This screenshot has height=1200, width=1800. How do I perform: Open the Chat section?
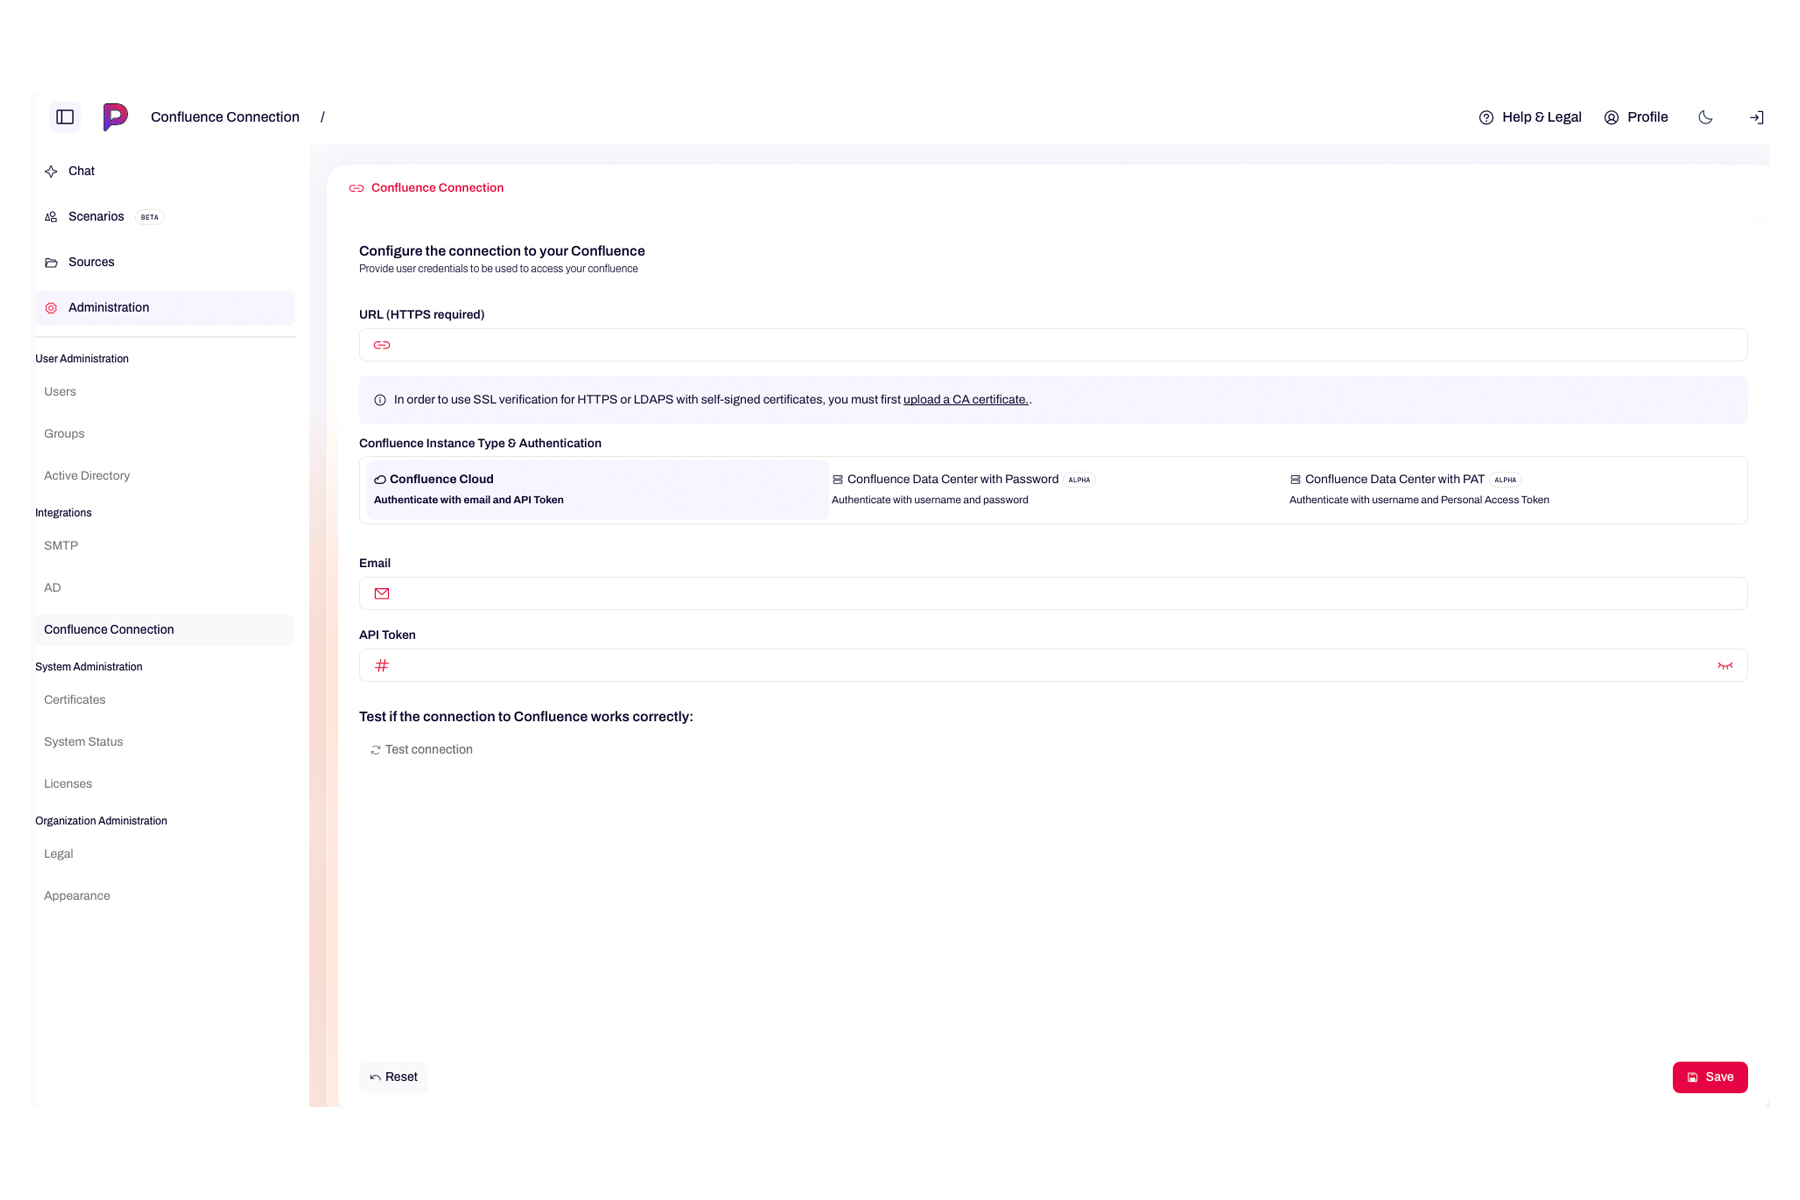pos(81,171)
